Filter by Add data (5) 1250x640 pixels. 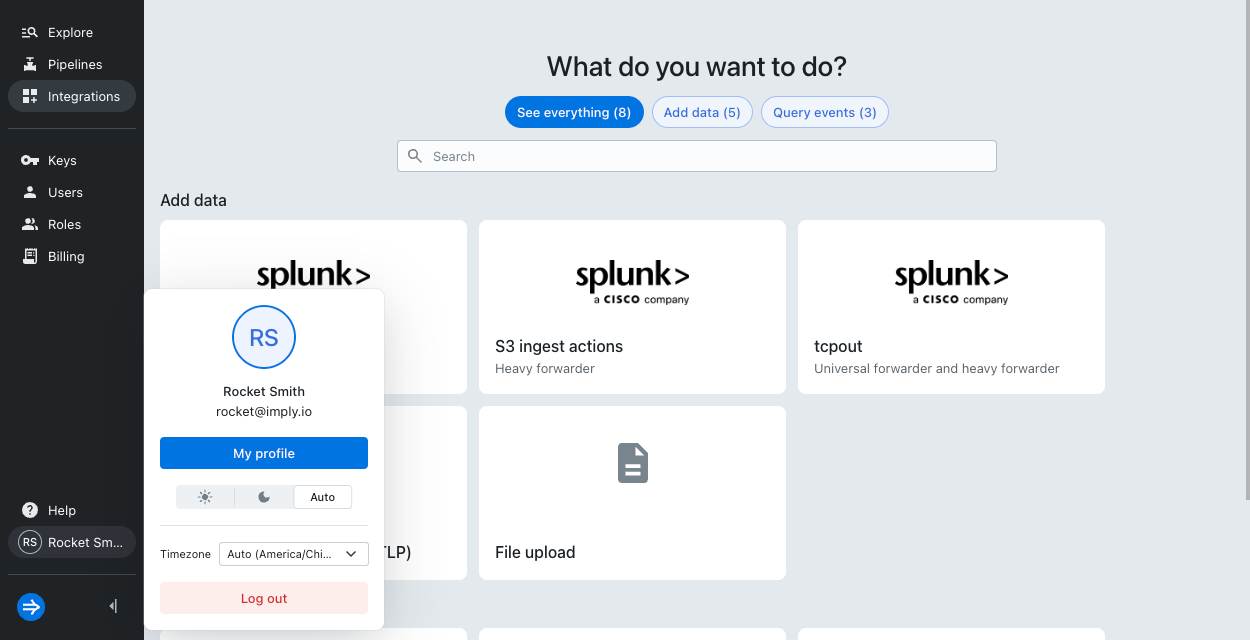tap(702, 113)
